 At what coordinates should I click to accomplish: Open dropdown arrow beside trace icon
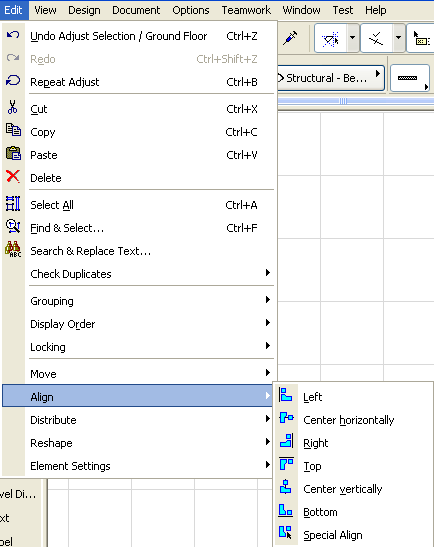(353, 38)
